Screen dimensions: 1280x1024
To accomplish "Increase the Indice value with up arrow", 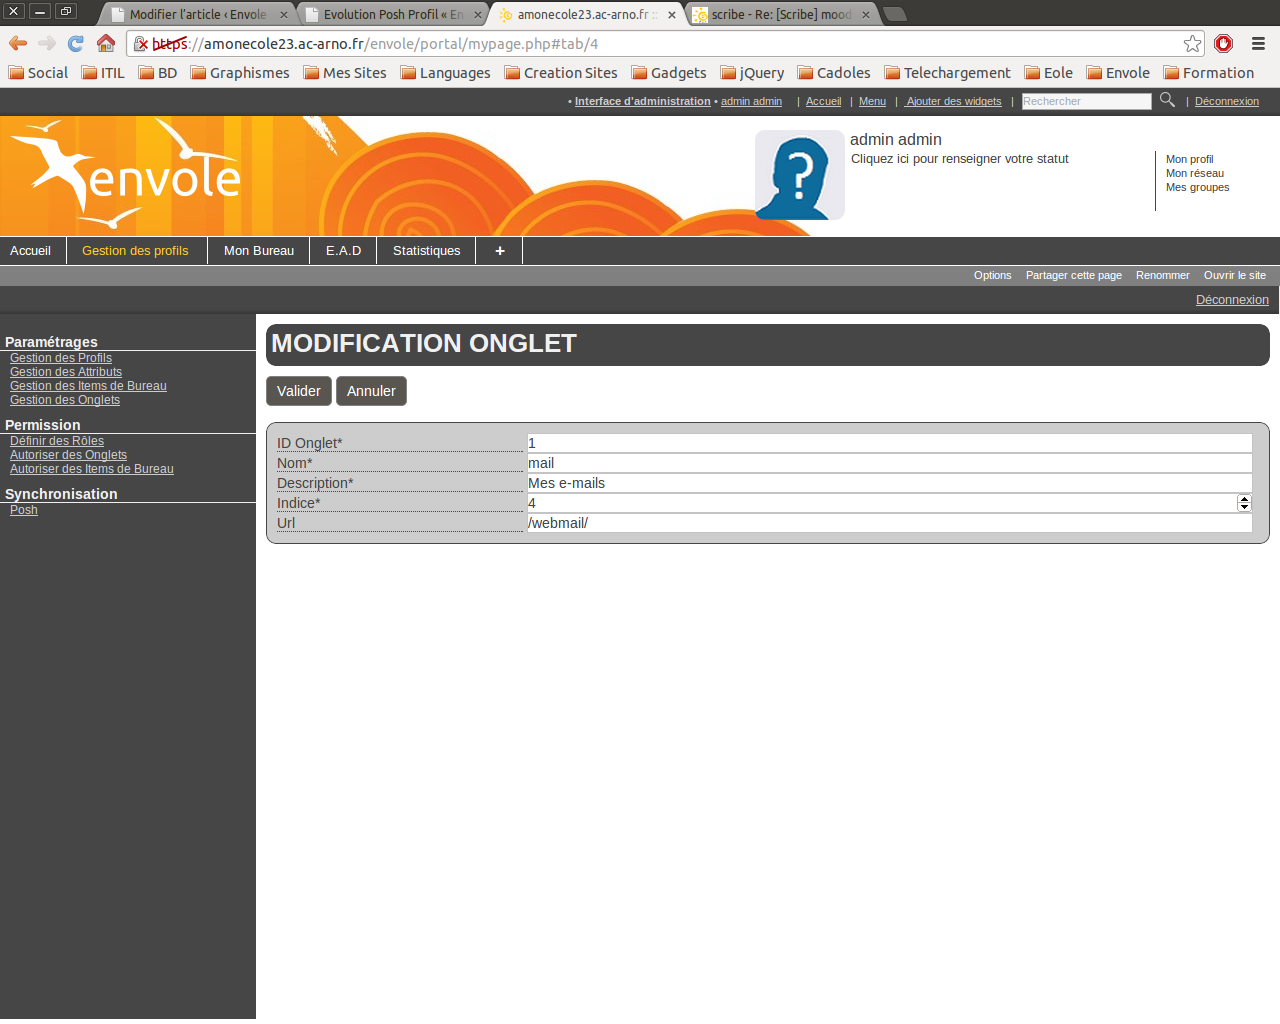I will coord(1244,499).
